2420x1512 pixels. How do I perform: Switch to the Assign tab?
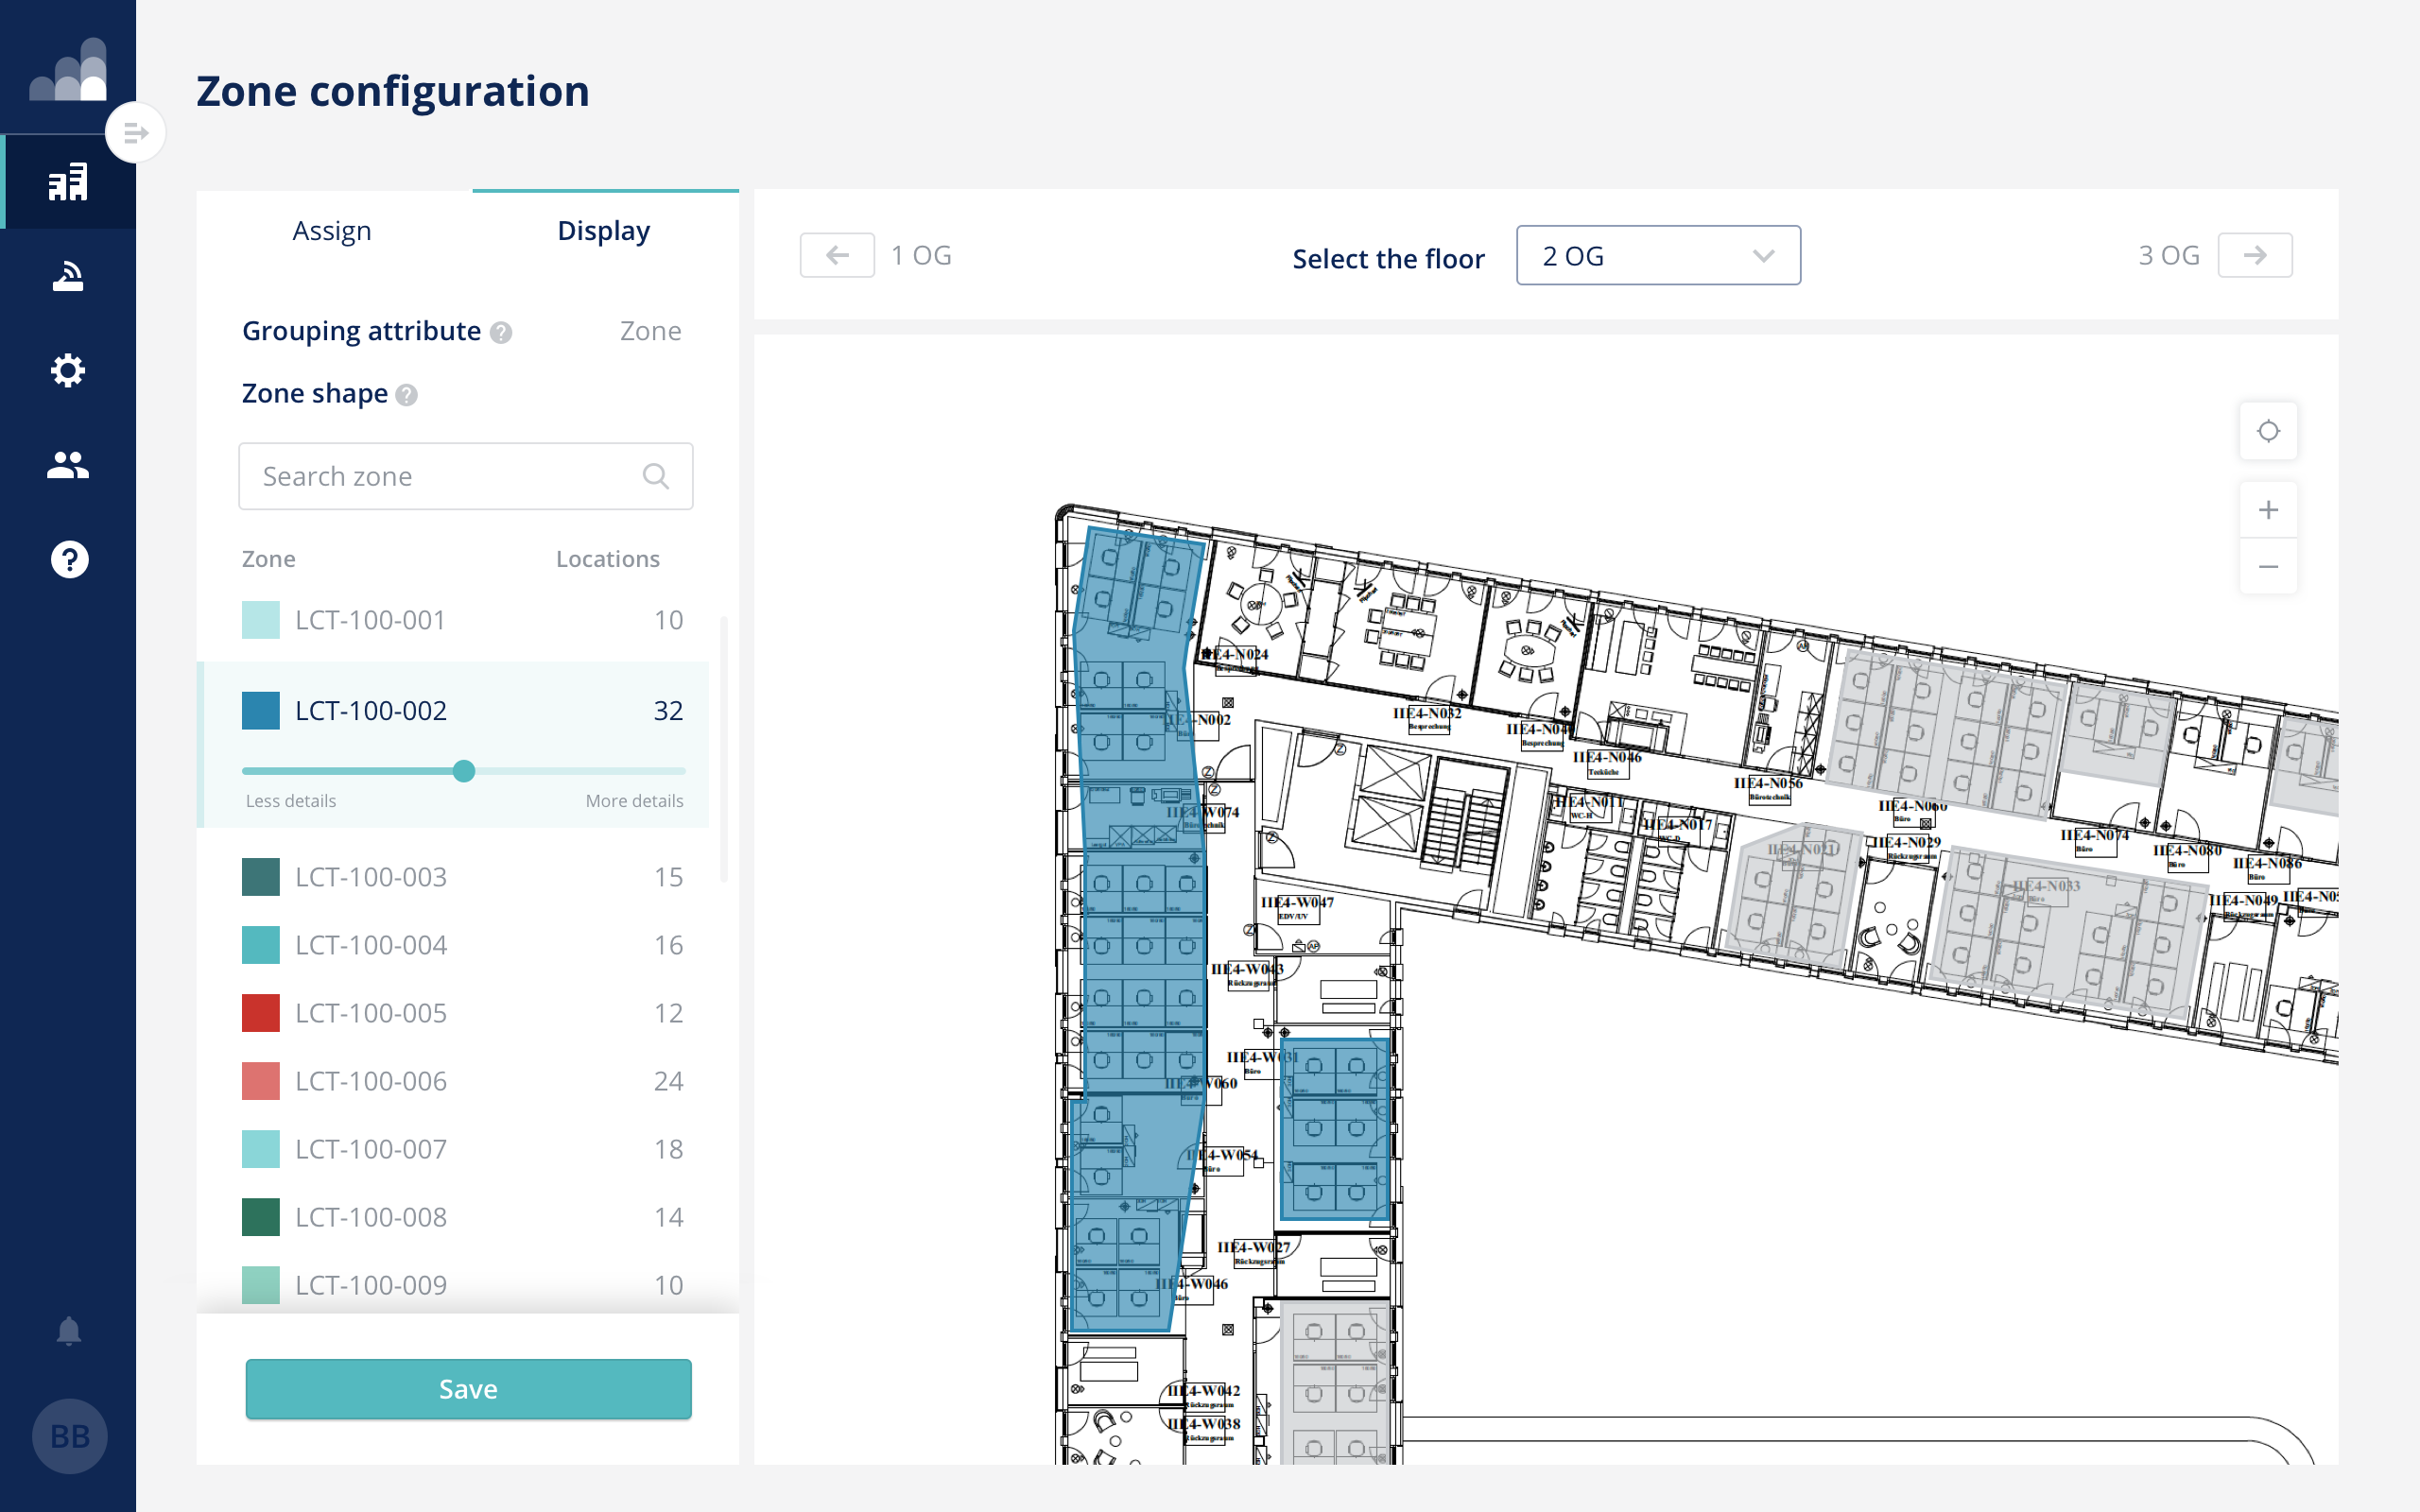(x=332, y=231)
